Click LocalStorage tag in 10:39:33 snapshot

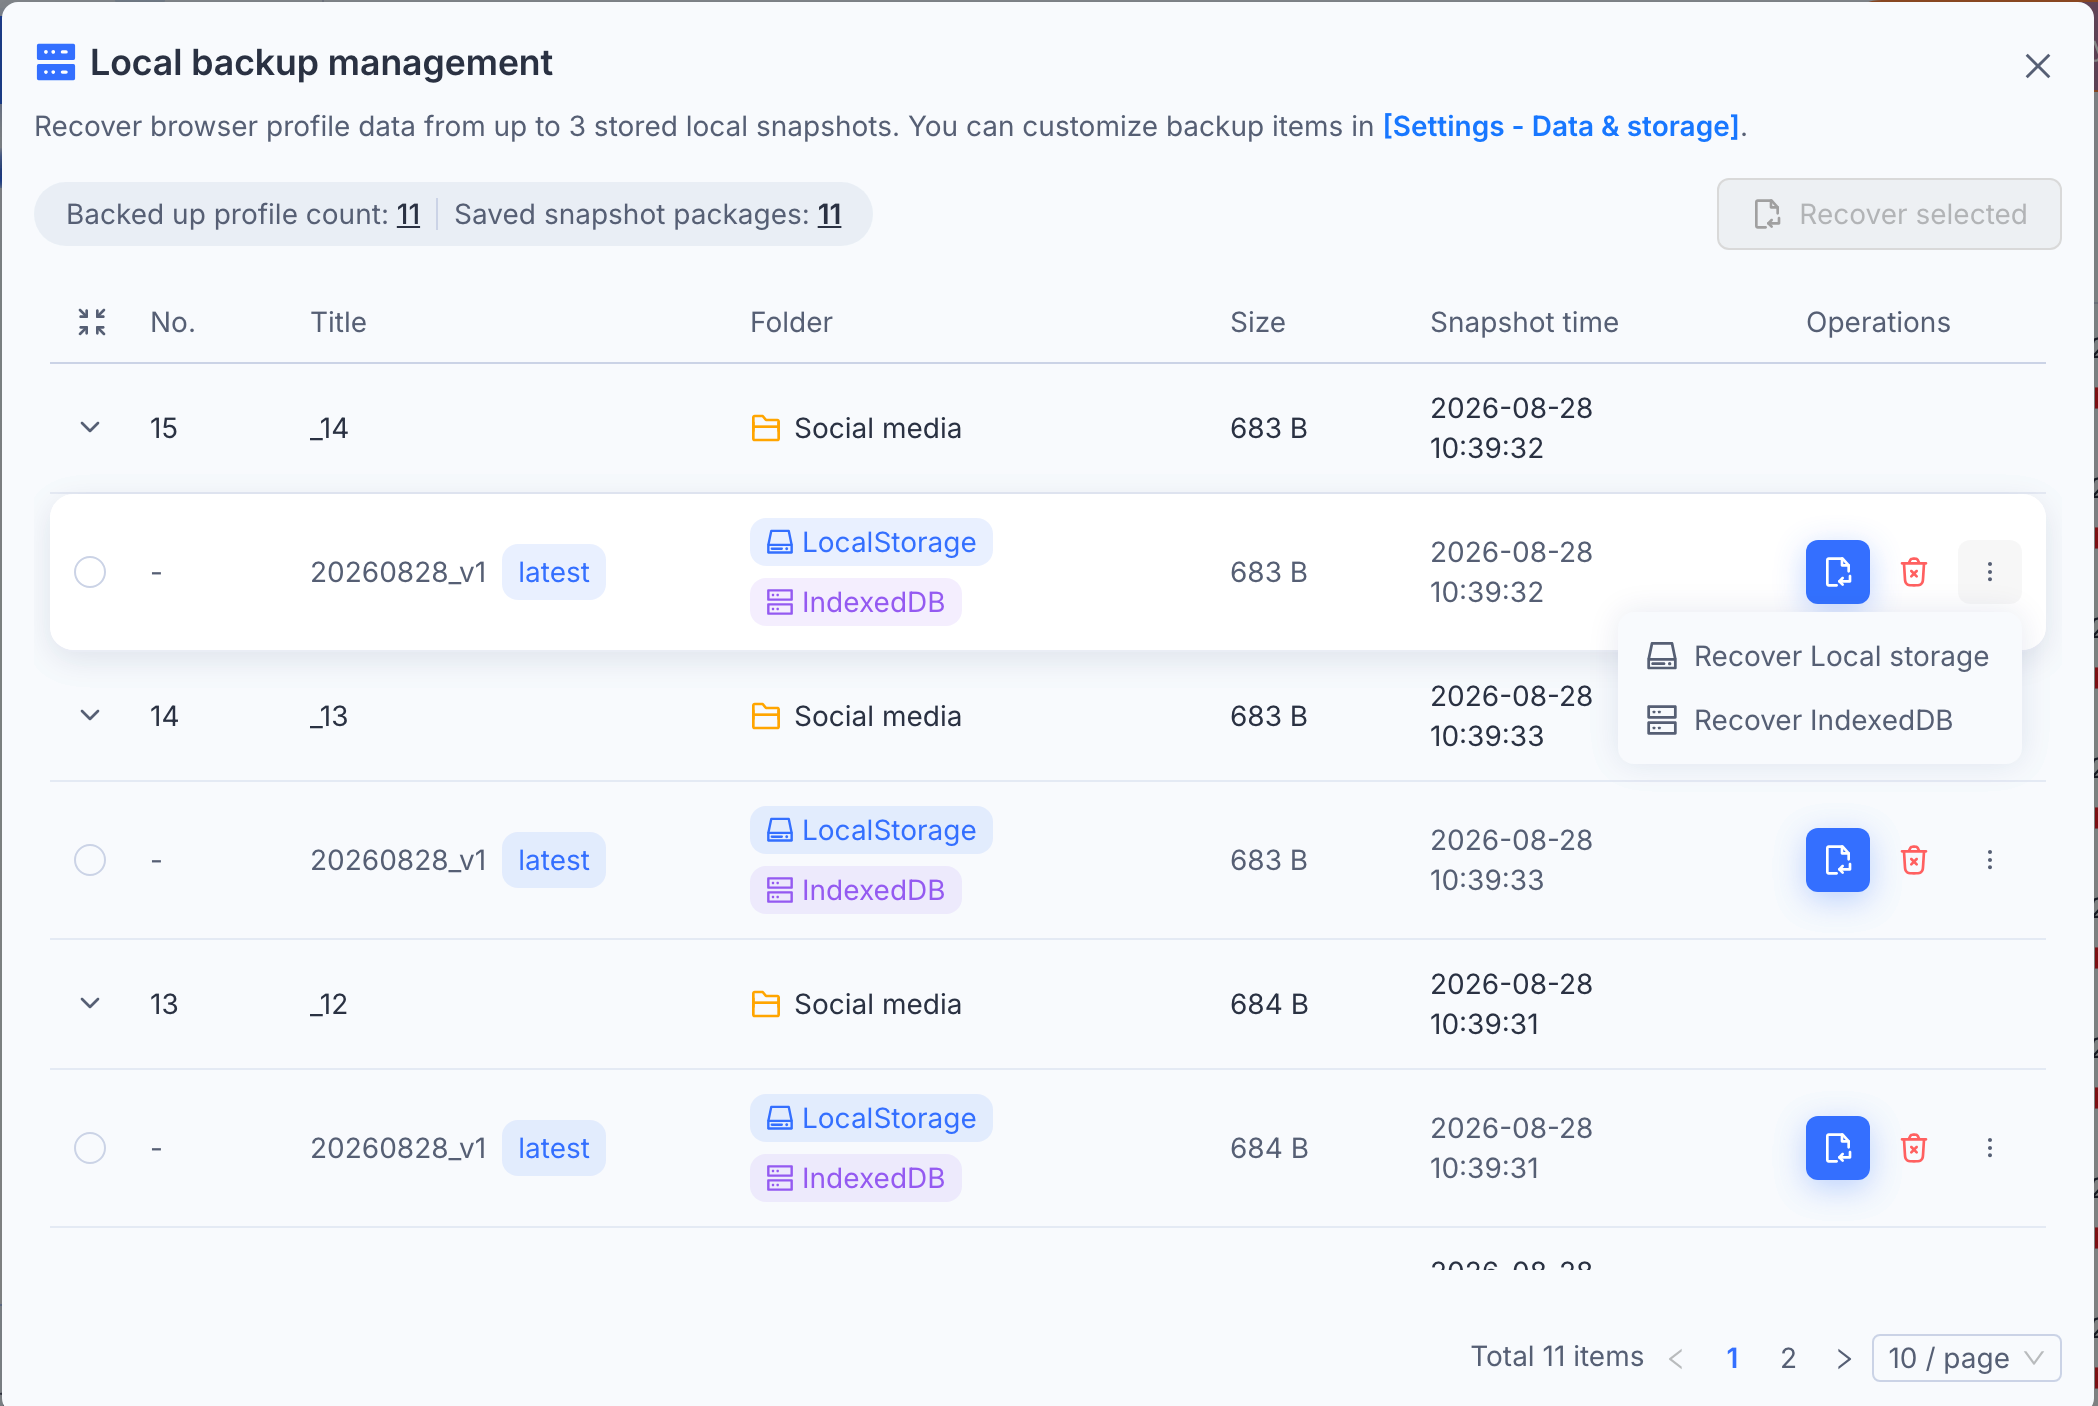coord(871,830)
